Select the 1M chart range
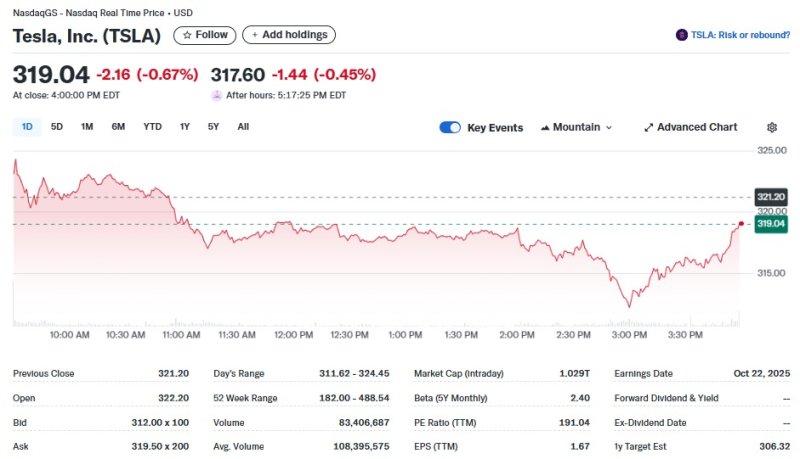The width and height of the screenshot is (800, 459). pos(87,127)
